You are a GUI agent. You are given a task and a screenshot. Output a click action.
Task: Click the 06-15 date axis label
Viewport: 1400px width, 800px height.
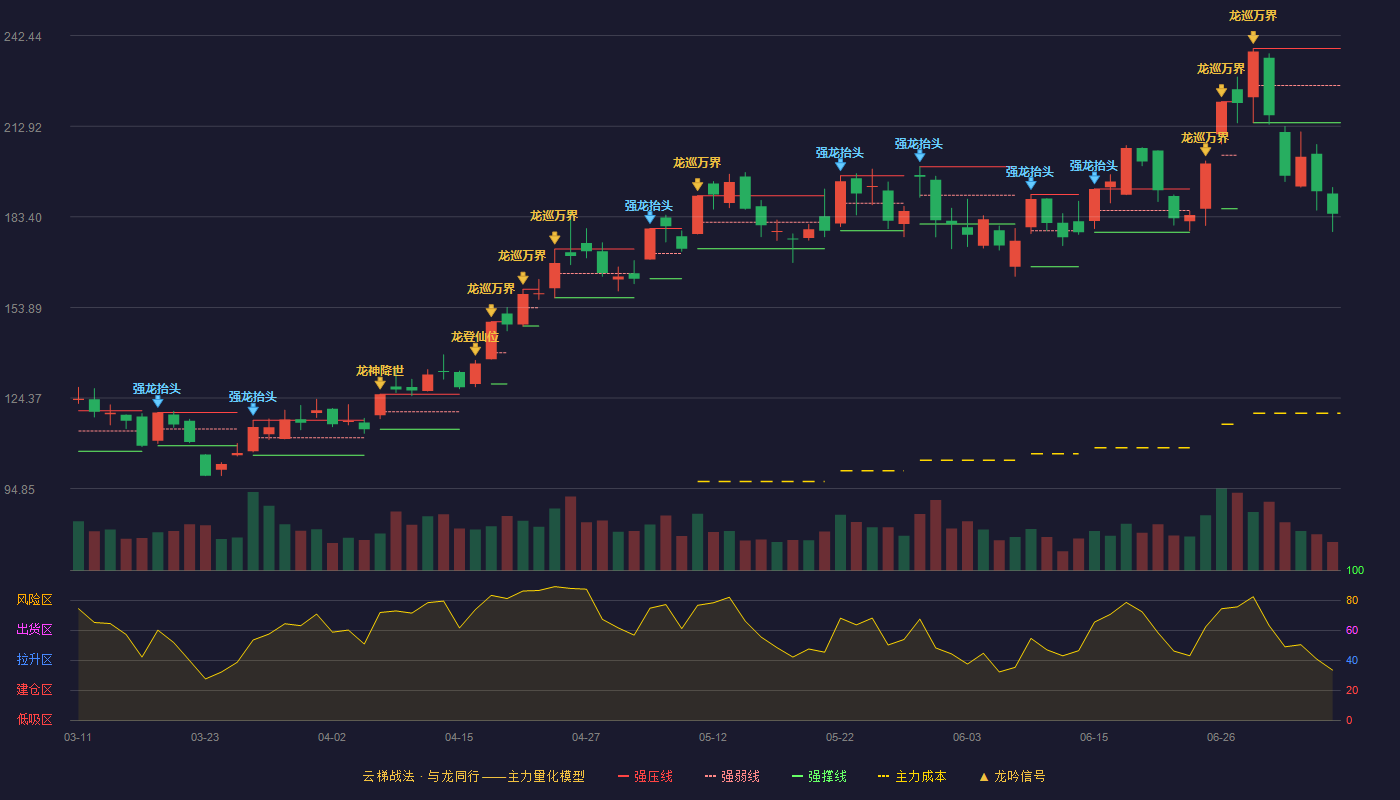point(1094,737)
